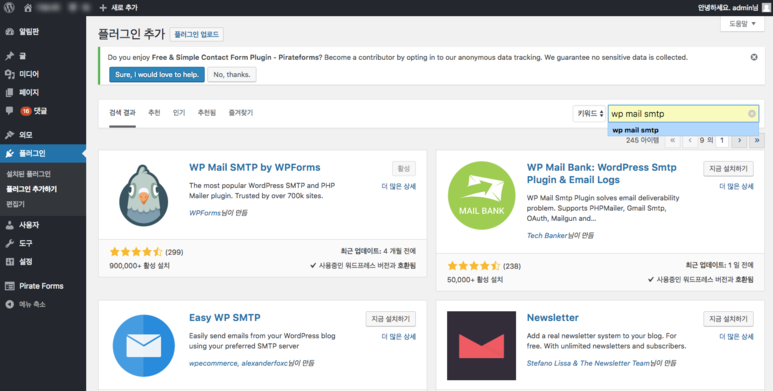The width and height of the screenshot is (773, 391).
Task: Click the 플러그인 업로드 upload button
Action: [197, 35]
